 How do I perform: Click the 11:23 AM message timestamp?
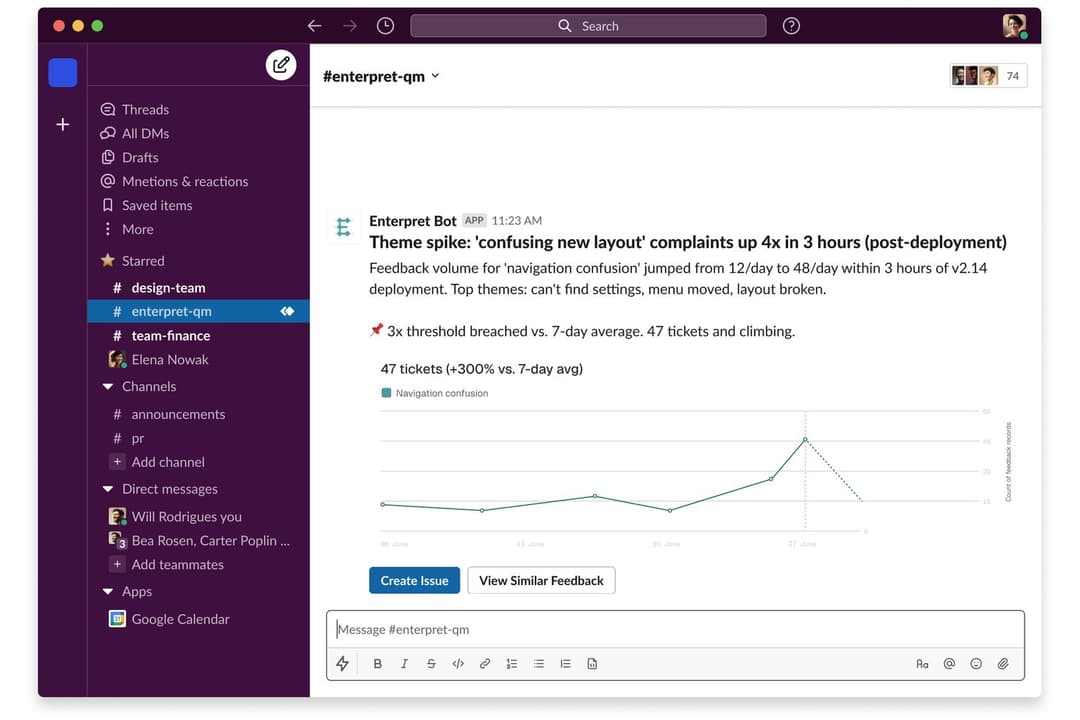517,220
